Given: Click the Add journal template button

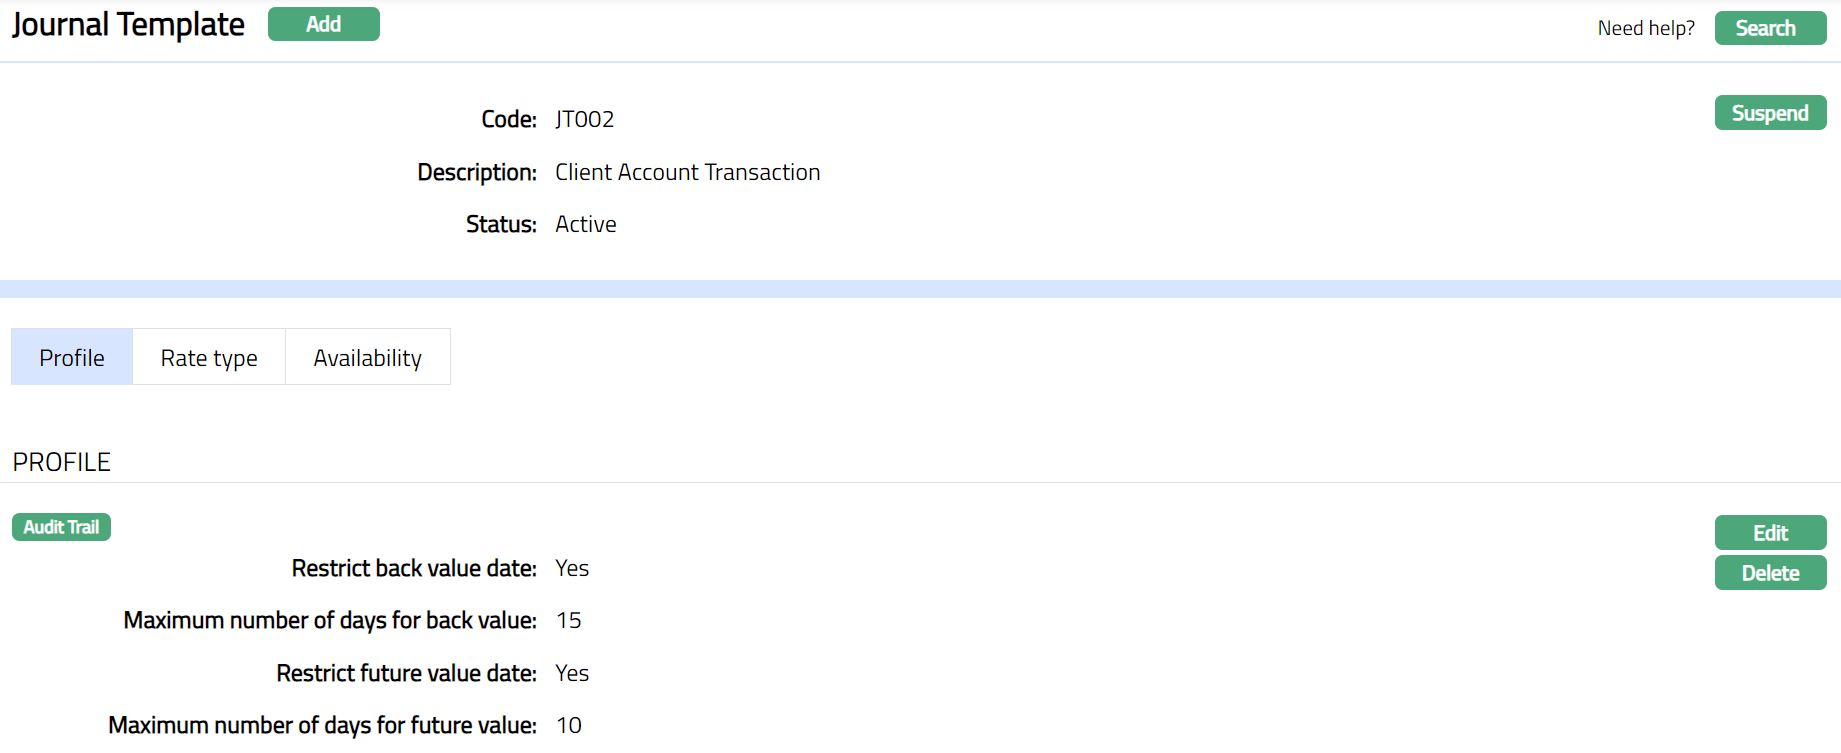Looking at the screenshot, I should click(x=323, y=25).
